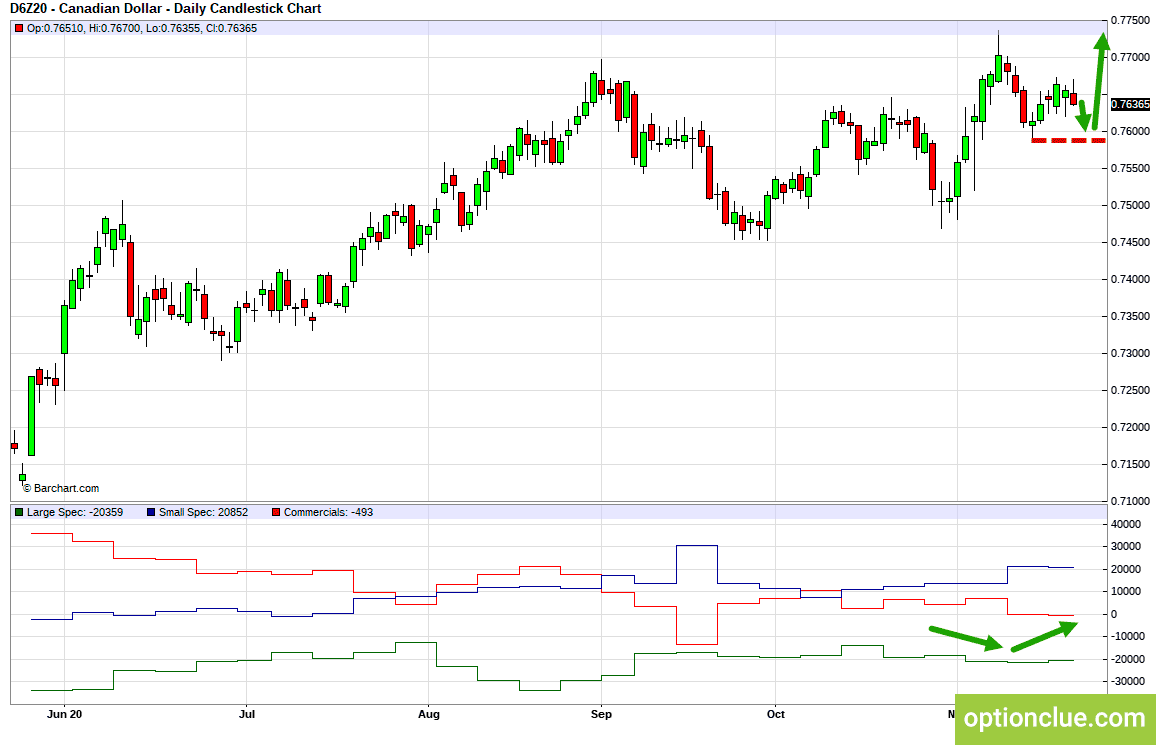The width and height of the screenshot is (1156, 745).
Task: Click the large green up arrow on price chart
Action: pos(1098,82)
